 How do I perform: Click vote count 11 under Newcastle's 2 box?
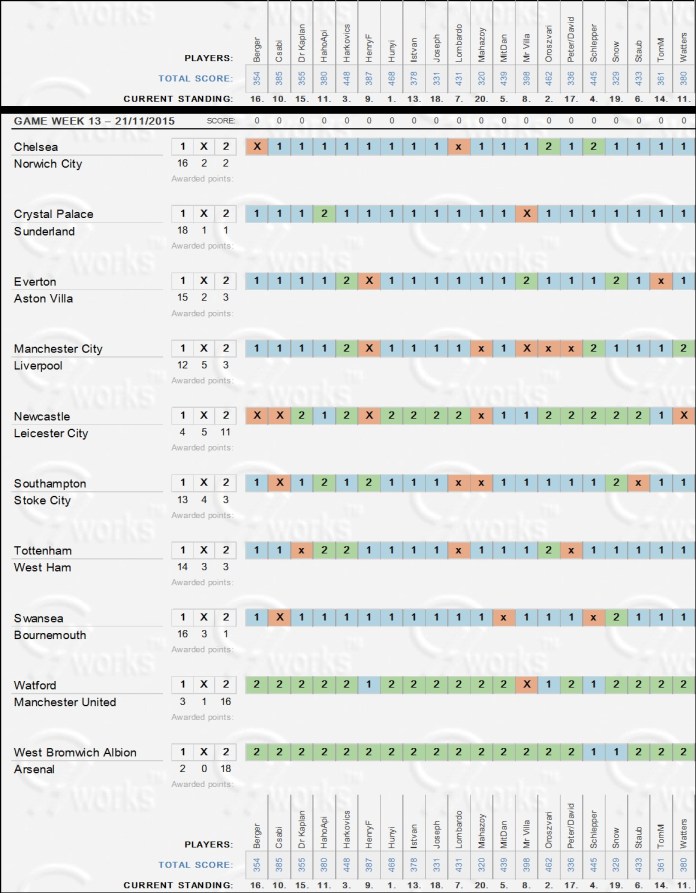click(x=226, y=432)
